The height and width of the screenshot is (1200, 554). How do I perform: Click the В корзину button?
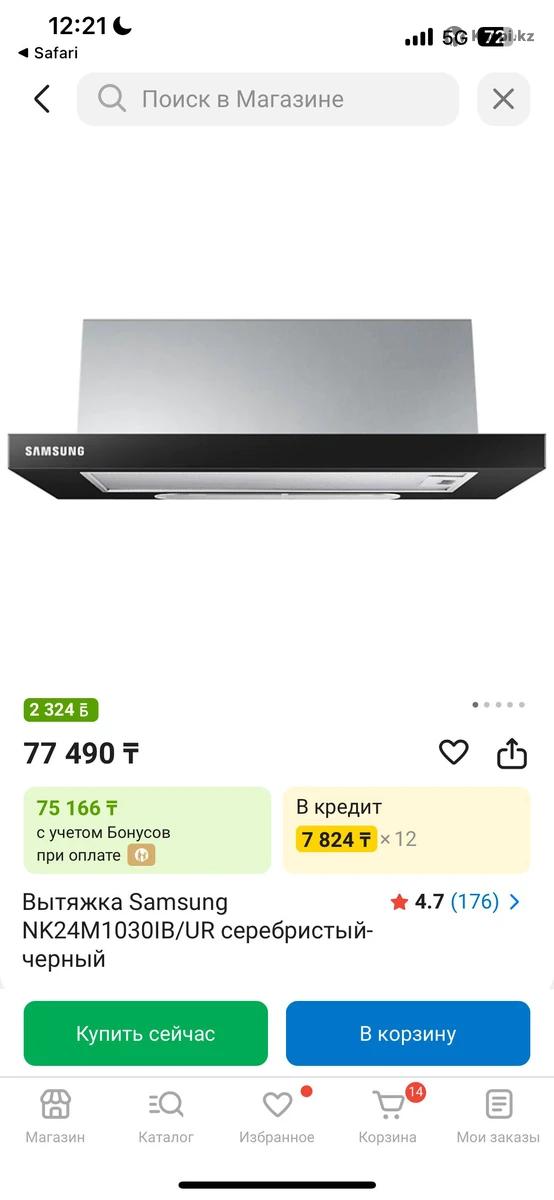[x=408, y=1034]
